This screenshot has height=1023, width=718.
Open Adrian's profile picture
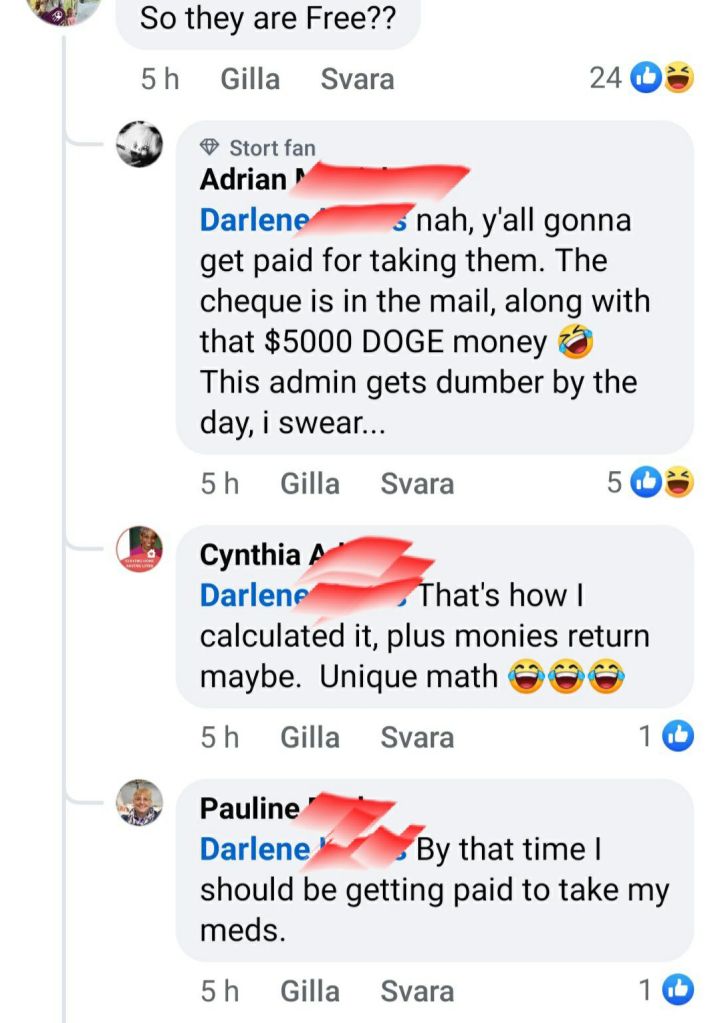139,144
